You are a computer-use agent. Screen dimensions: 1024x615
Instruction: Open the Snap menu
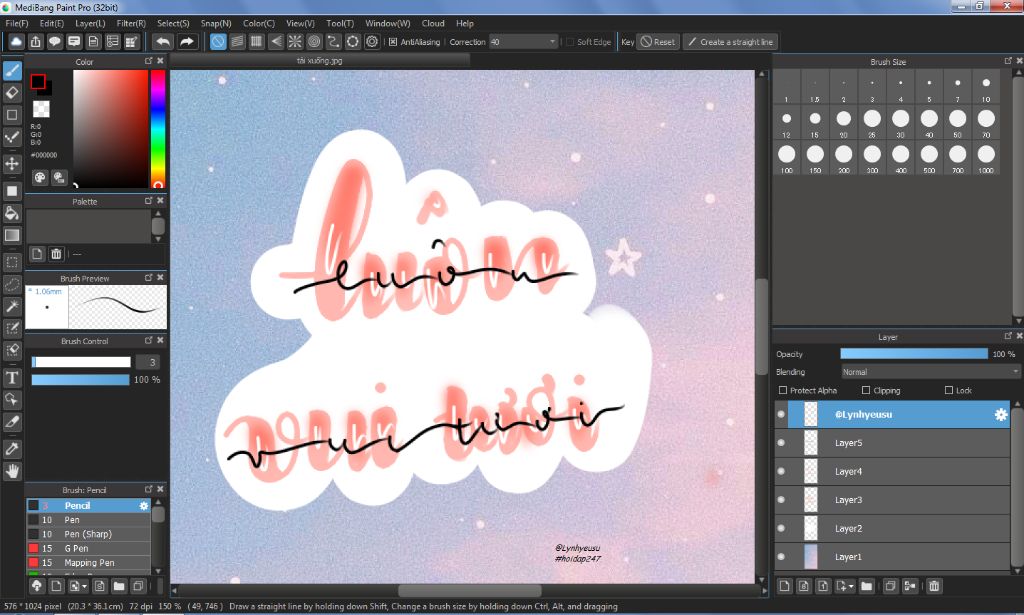pos(216,24)
